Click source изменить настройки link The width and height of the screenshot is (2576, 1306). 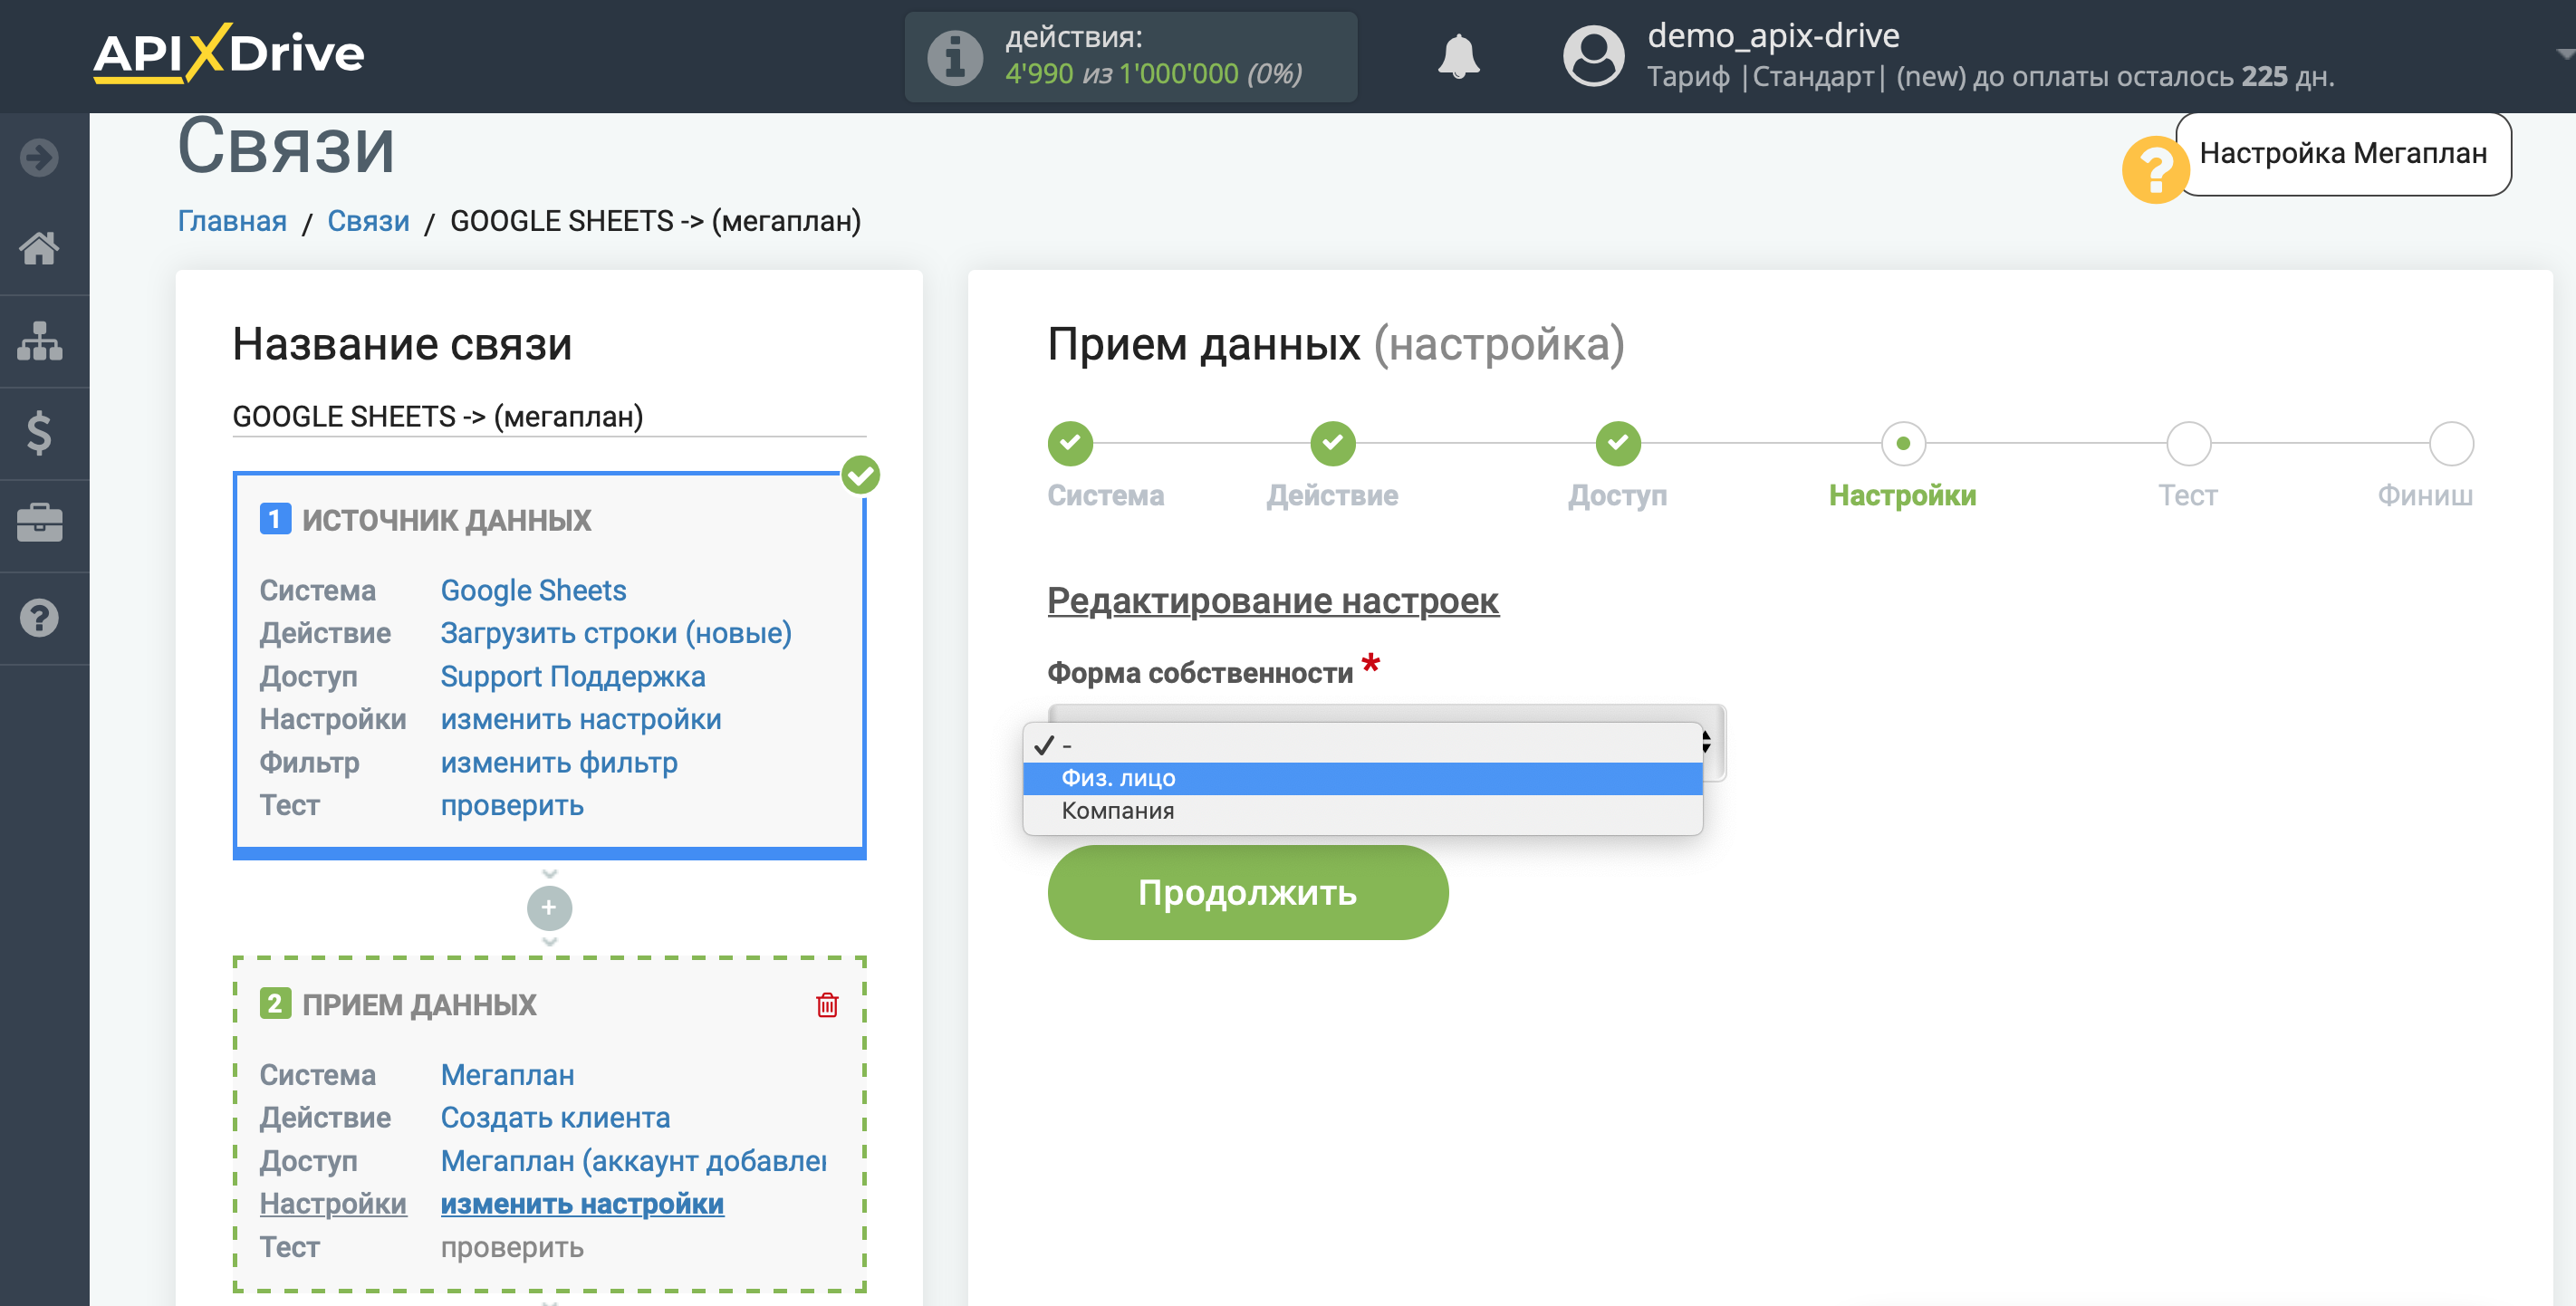581,719
